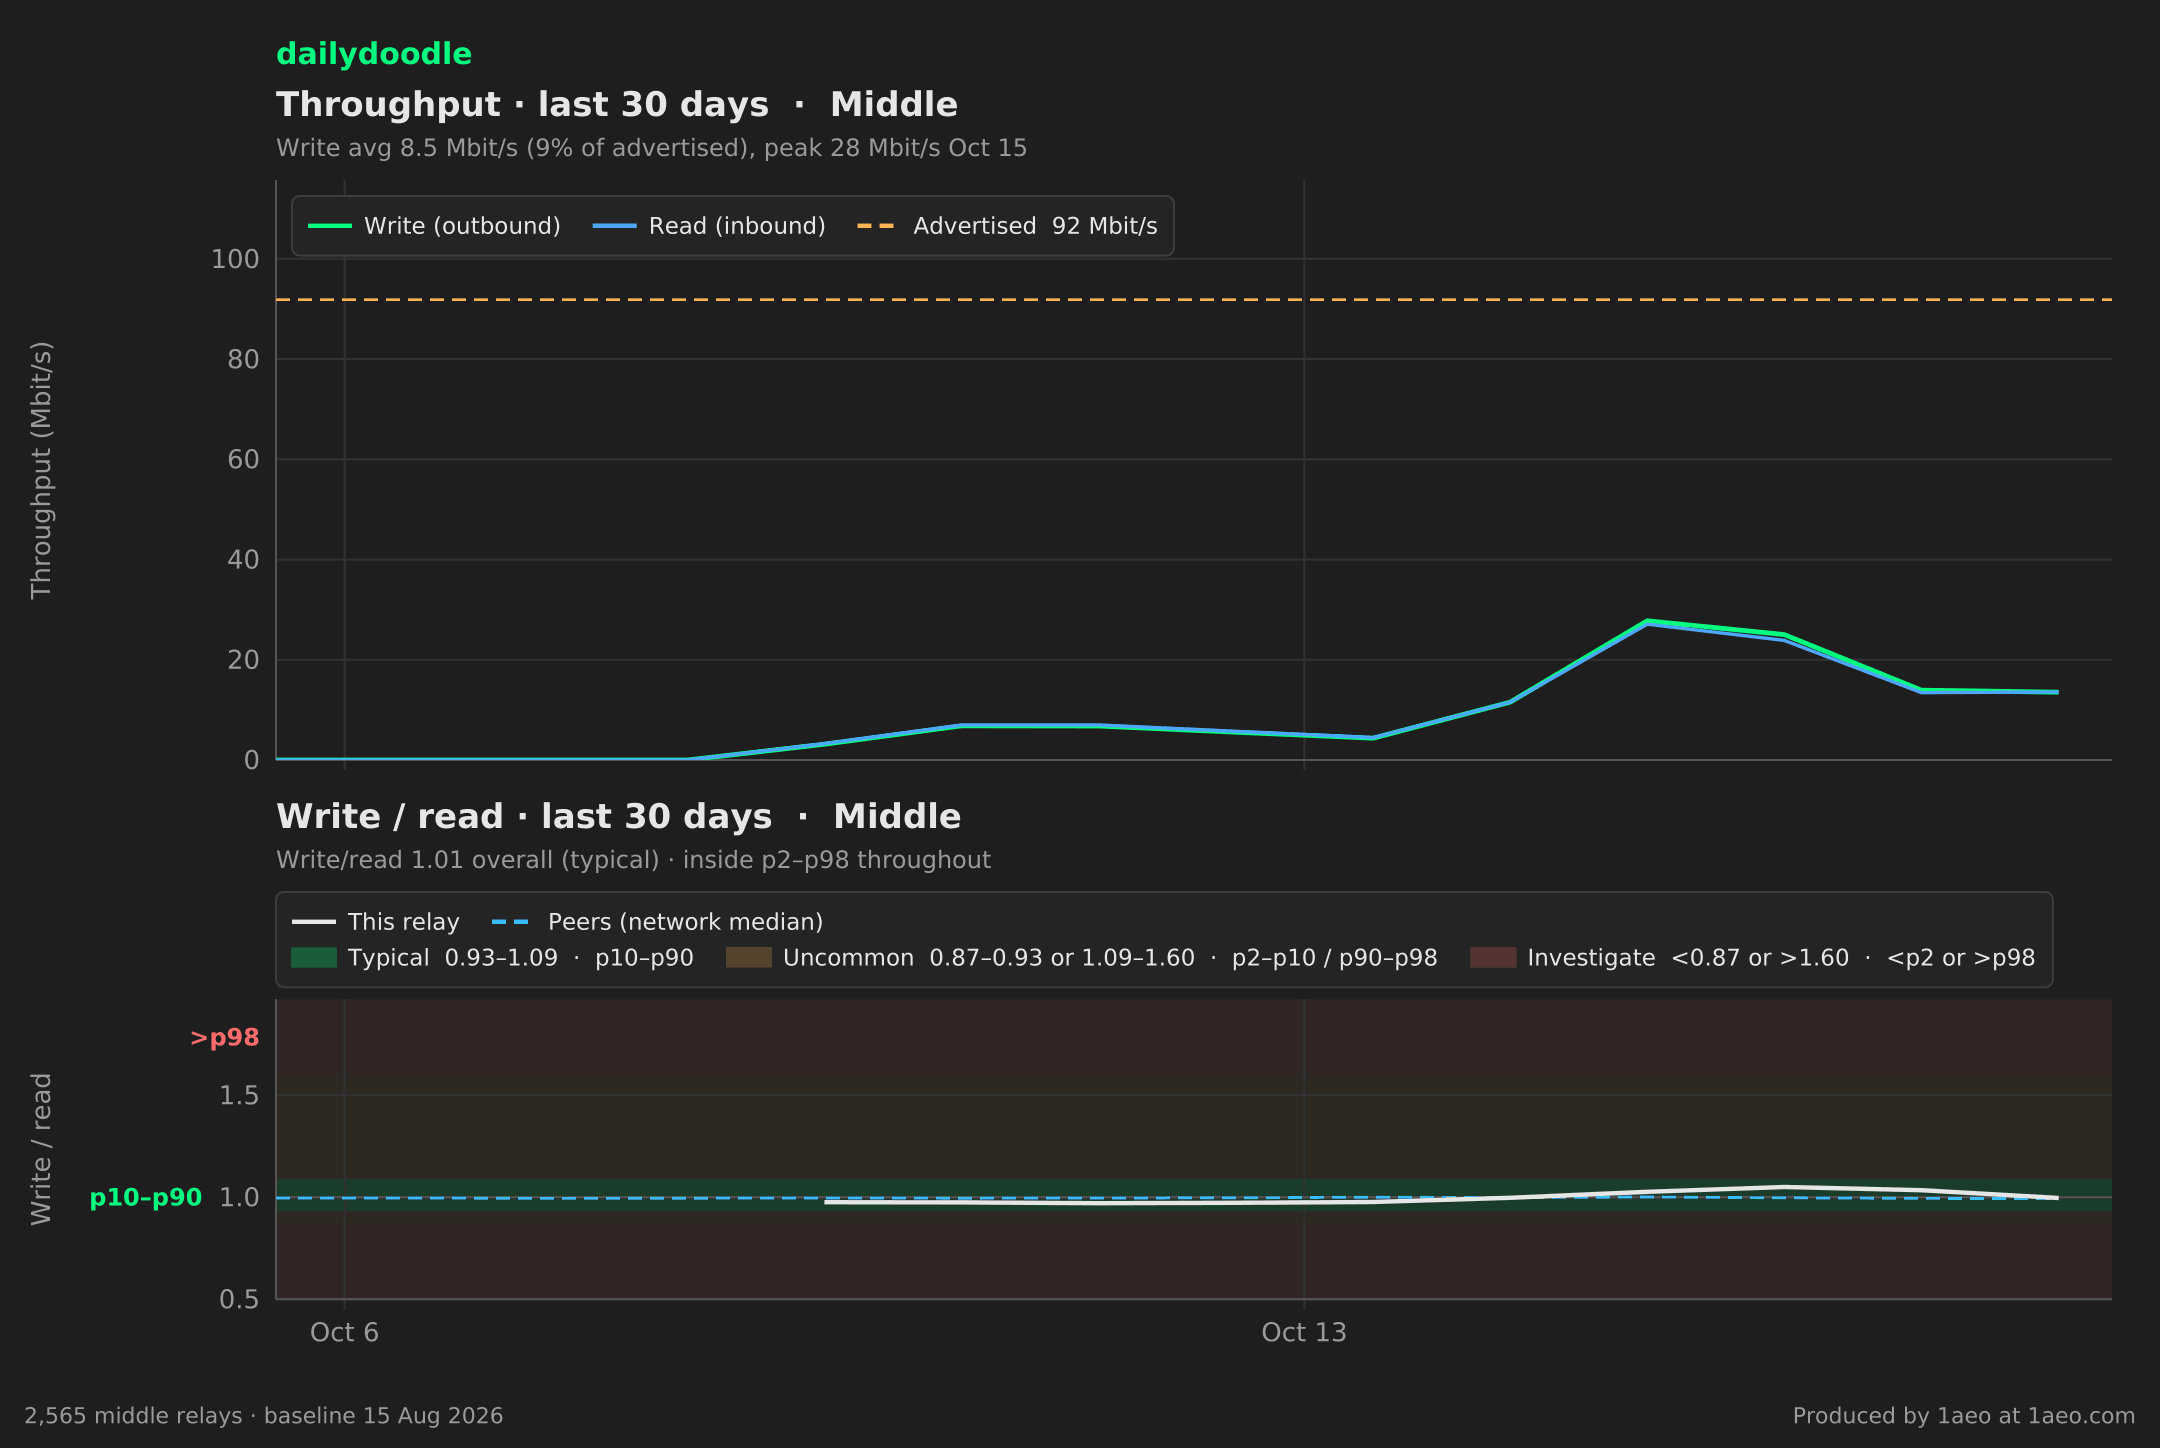This screenshot has width=2160, height=1448.
Task: Click the 0.5 tick on ratio axis
Action: click(x=239, y=1299)
